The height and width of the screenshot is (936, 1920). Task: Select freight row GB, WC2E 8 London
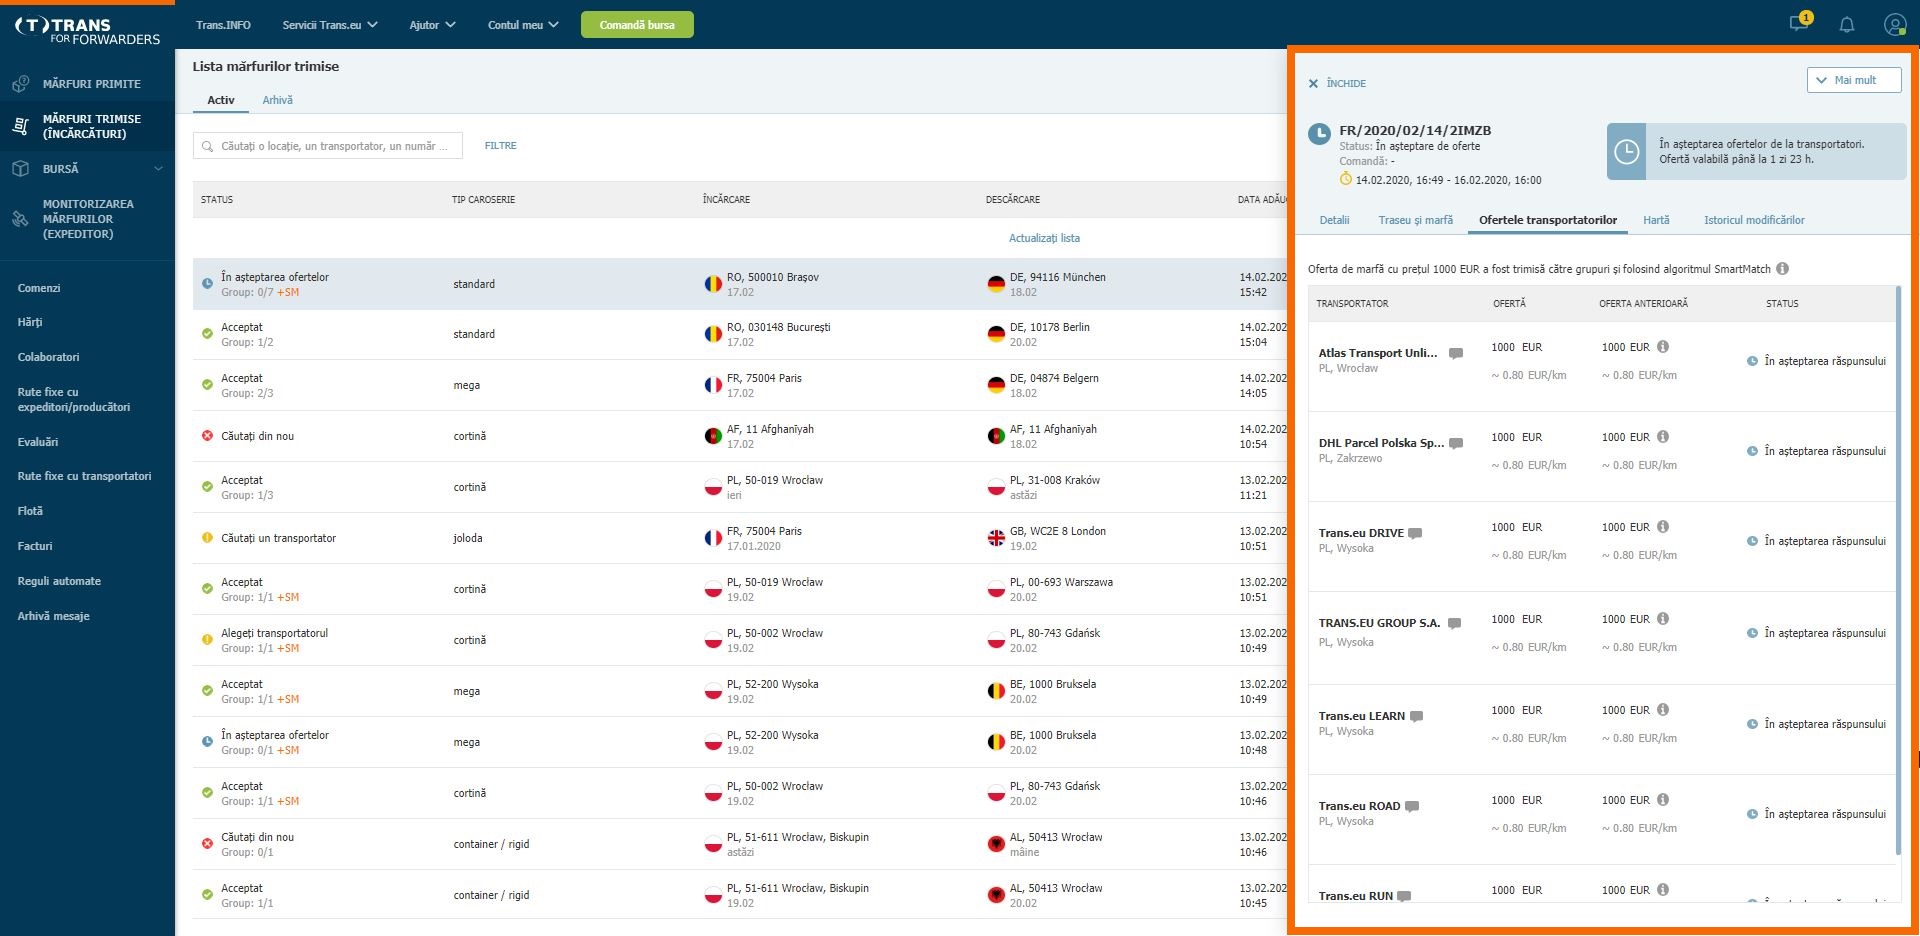tap(740, 538)
